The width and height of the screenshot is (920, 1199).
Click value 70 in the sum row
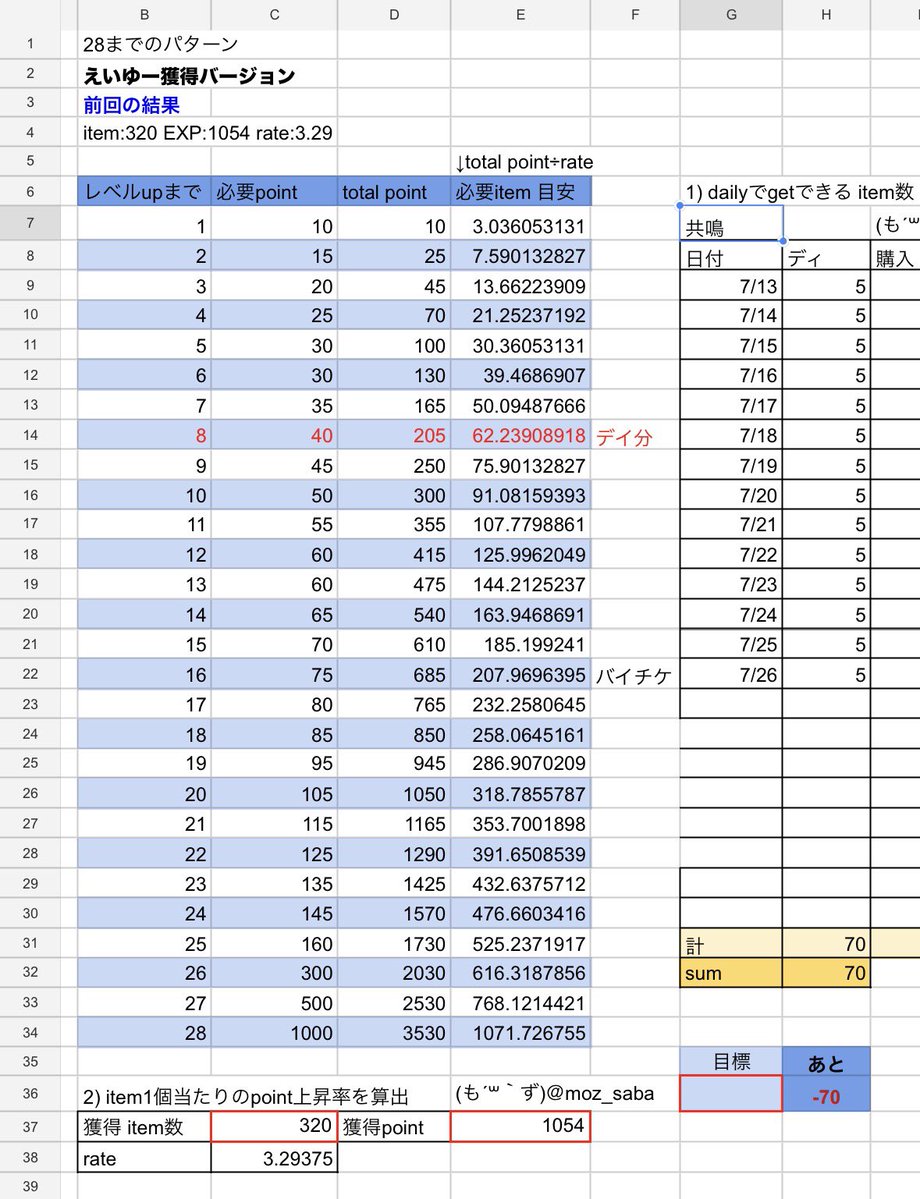(x=826, y=973)
